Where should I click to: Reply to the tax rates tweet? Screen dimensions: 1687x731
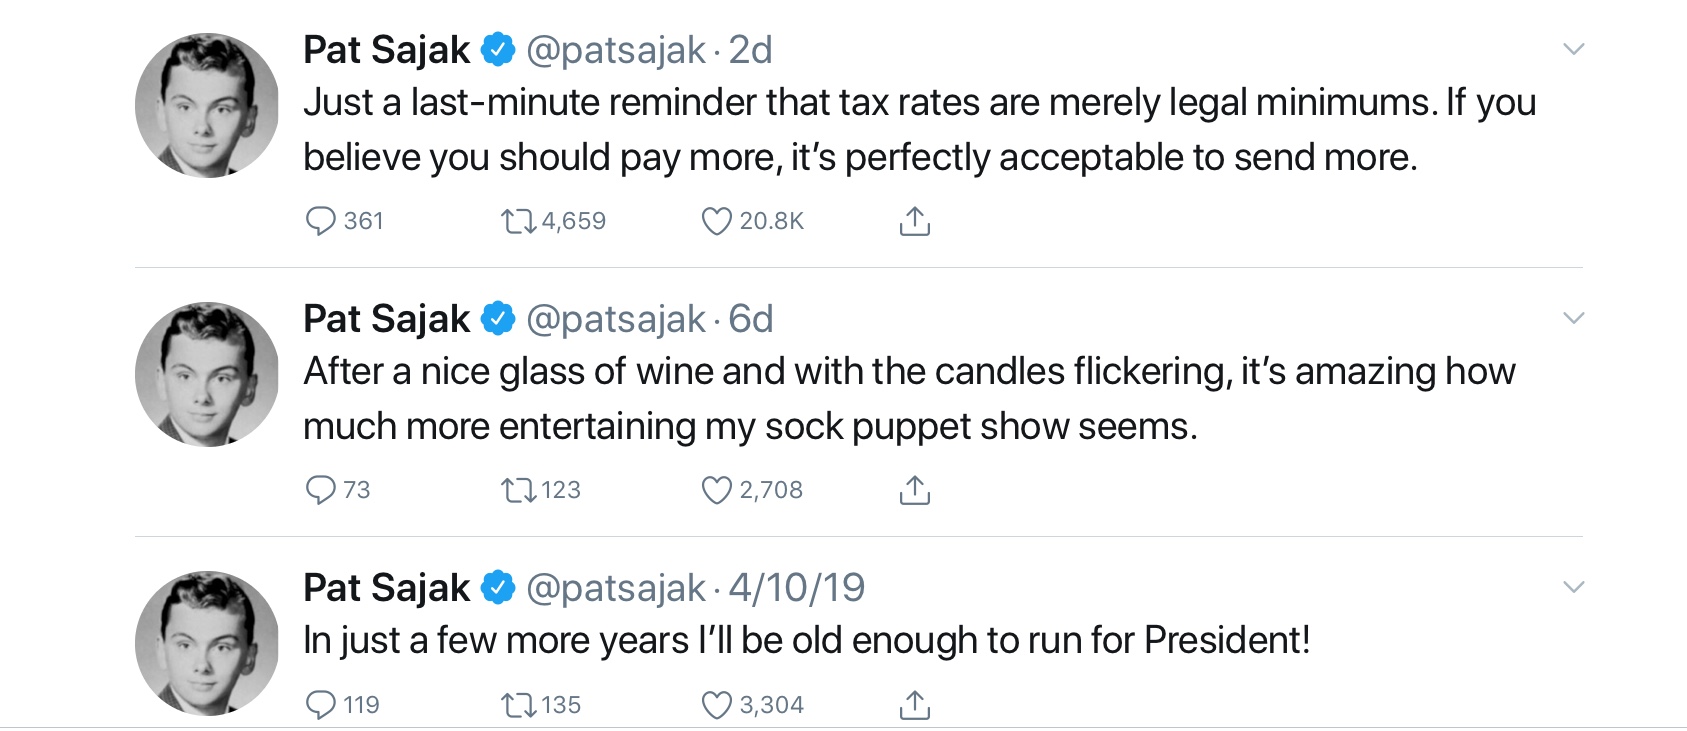click(x=320, y=221)
